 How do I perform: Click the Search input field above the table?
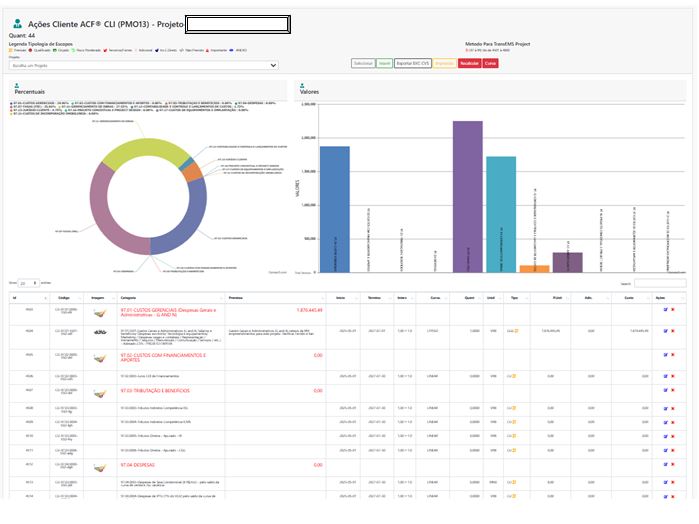tap(660, 283)
